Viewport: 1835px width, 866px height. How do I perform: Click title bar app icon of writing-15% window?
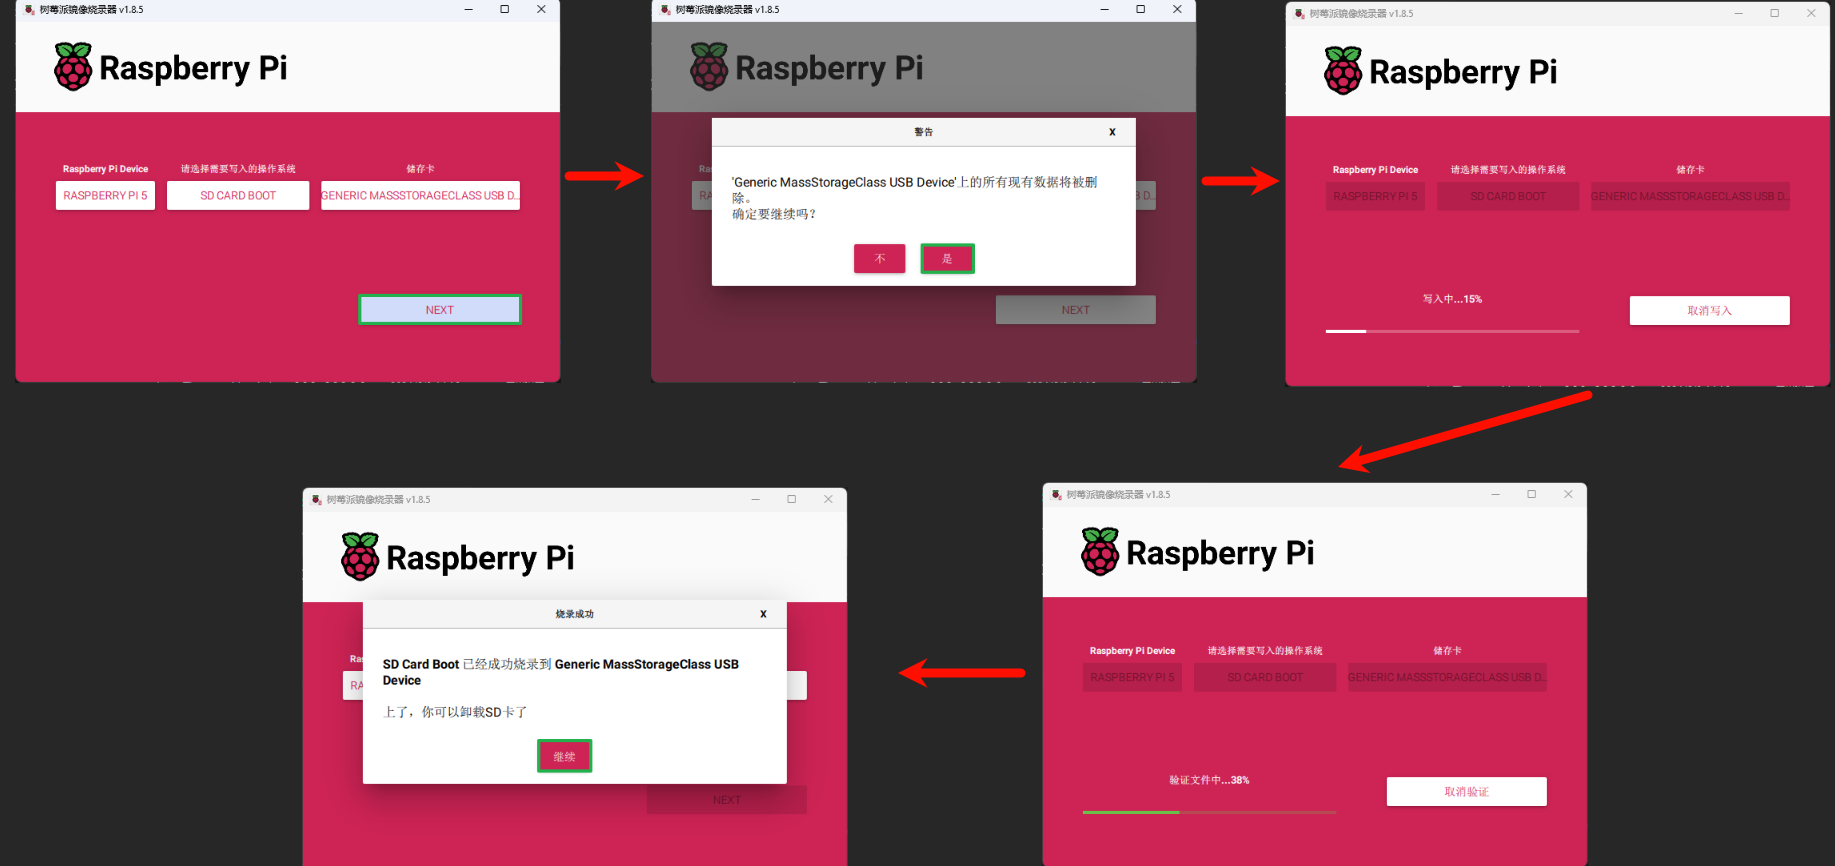pos(1299,14)
